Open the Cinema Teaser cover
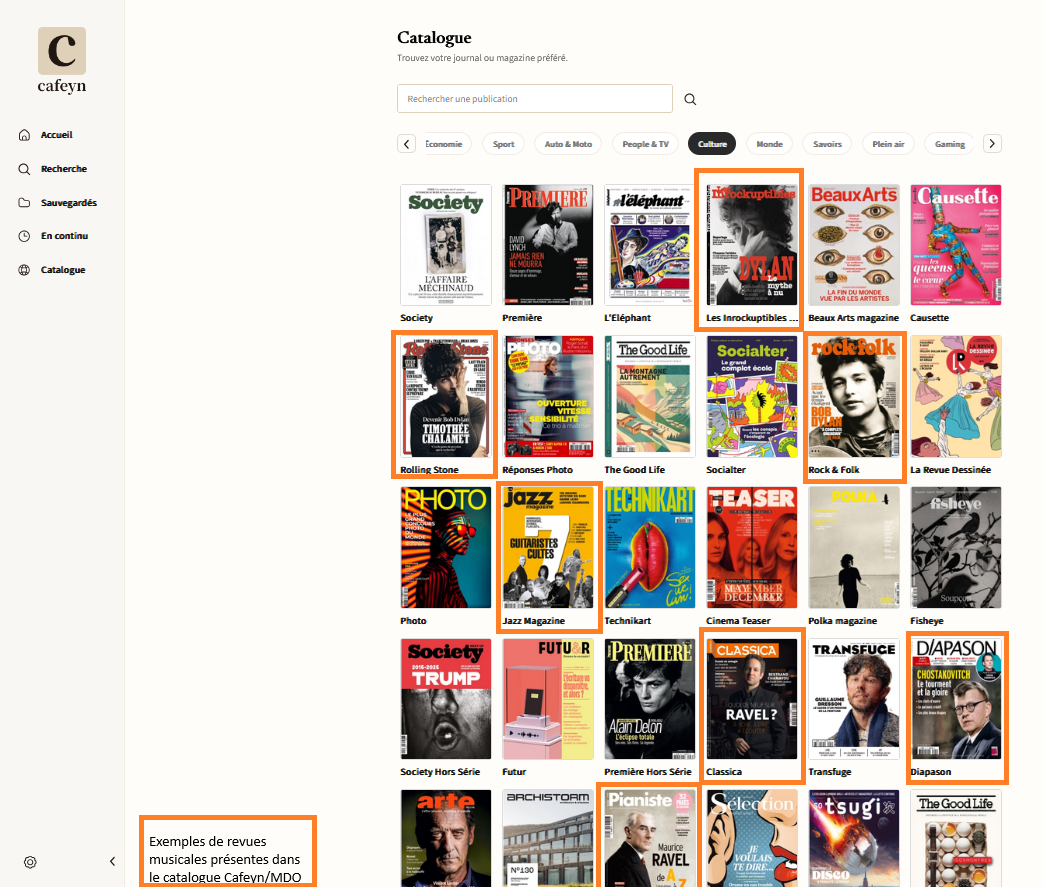The width and height of the screenshot is (1044, 887). pyautogui.click(x=752, y=547)
